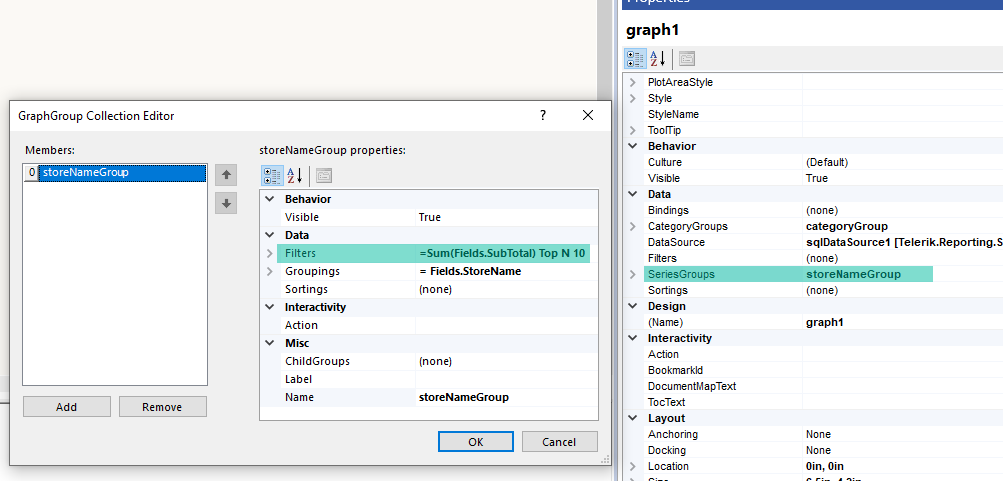Screen dimensions: 1003x481
Task: Expand SeriesGroups in Properties panel
Action: click(x=633, y=274)
